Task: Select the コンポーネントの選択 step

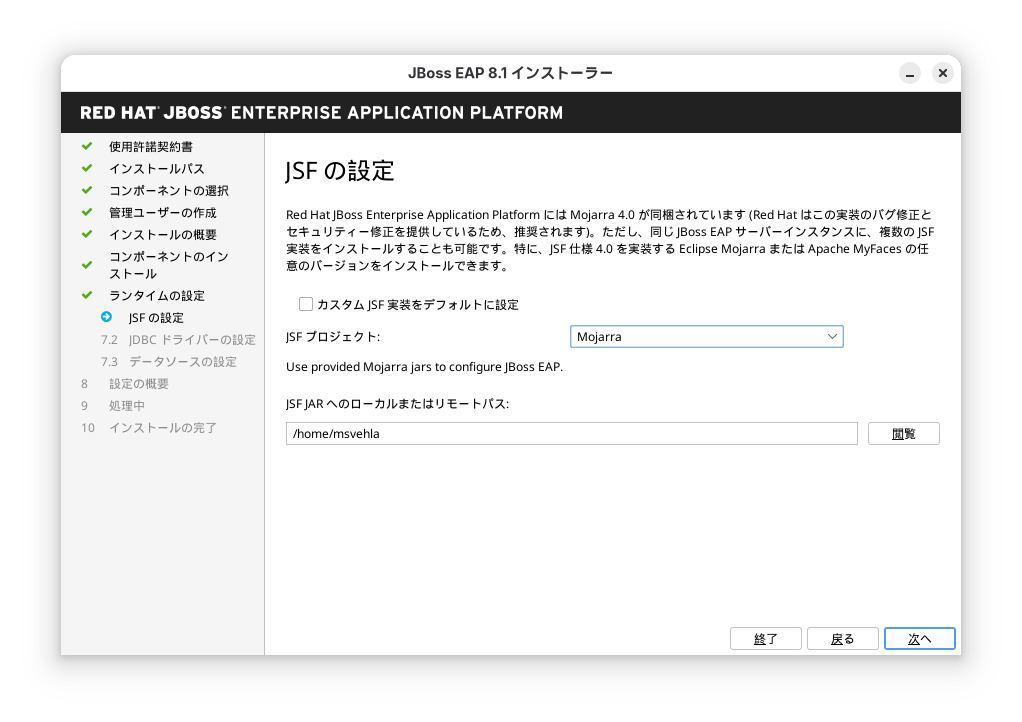Action: pyautogui.click(x=169, y=191)
